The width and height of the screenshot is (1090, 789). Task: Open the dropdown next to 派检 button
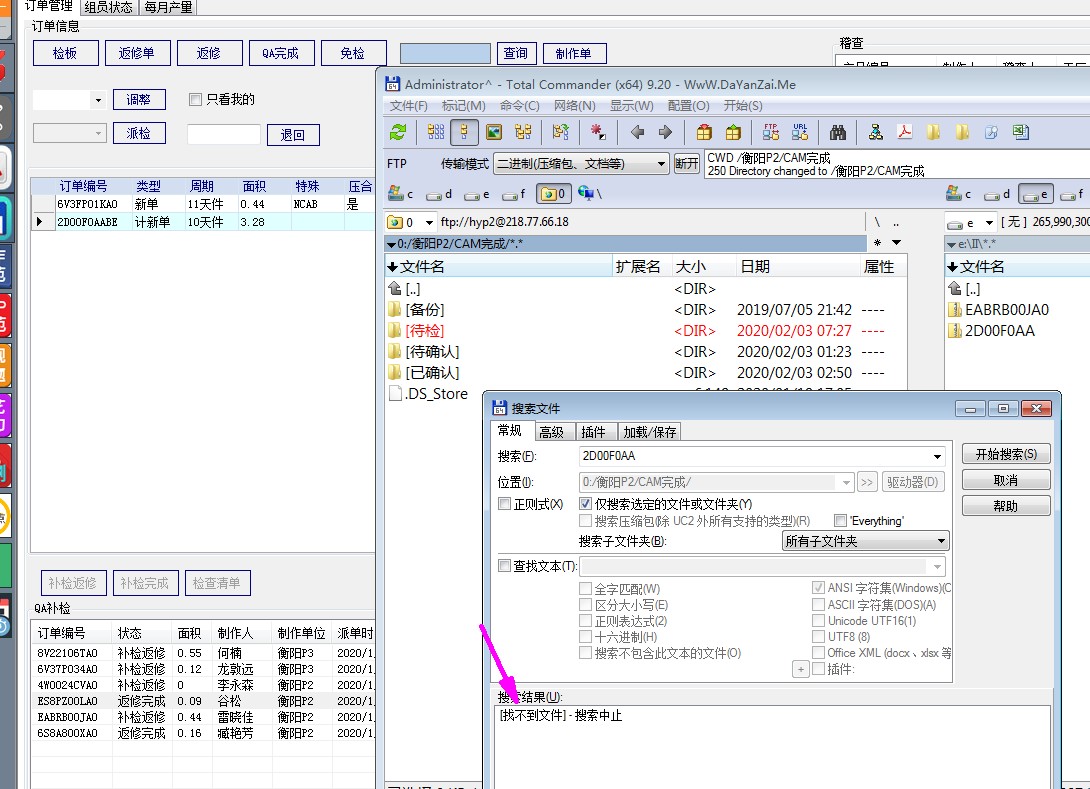[x=98, y=133]
